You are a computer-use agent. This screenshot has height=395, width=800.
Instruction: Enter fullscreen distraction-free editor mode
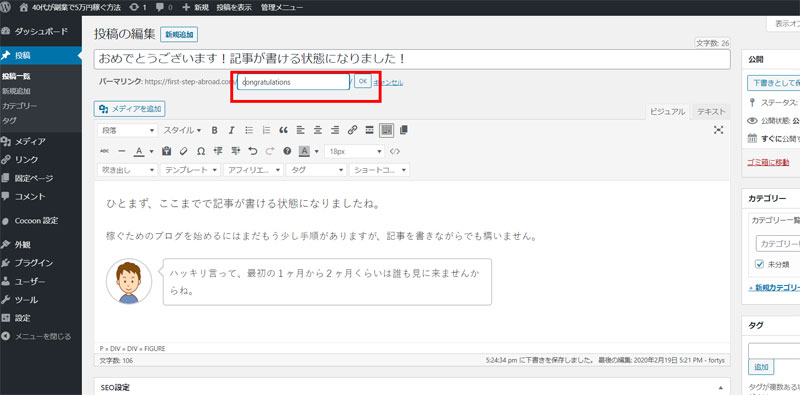719,130
